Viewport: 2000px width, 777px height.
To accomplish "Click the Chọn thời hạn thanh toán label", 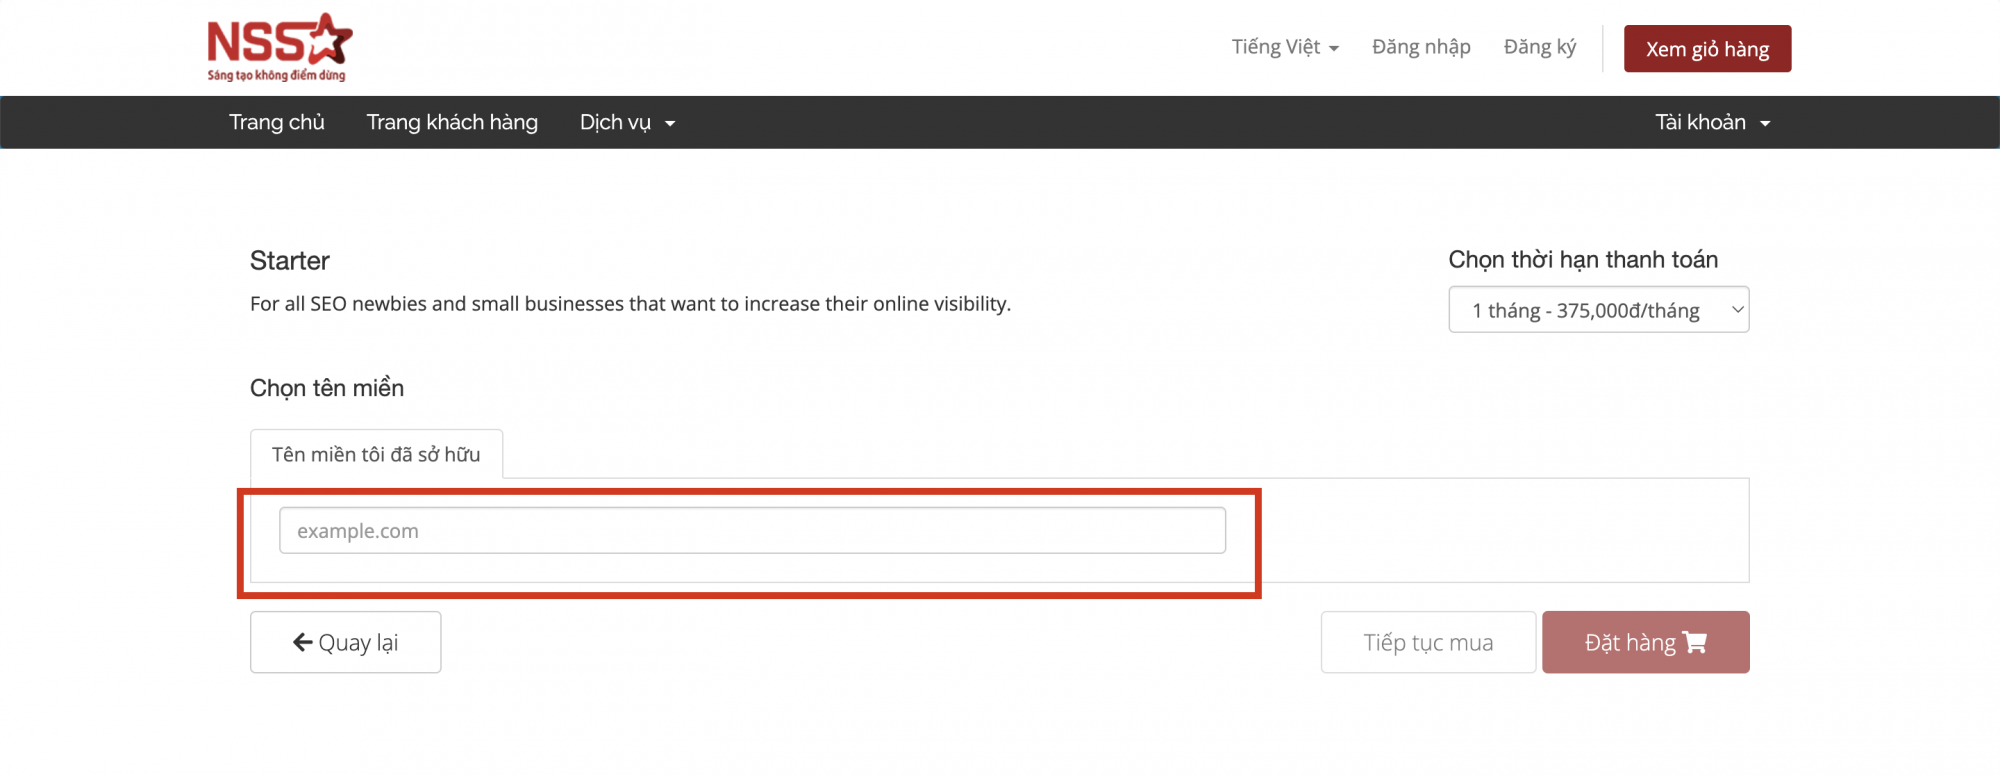I will (1583, 260).
